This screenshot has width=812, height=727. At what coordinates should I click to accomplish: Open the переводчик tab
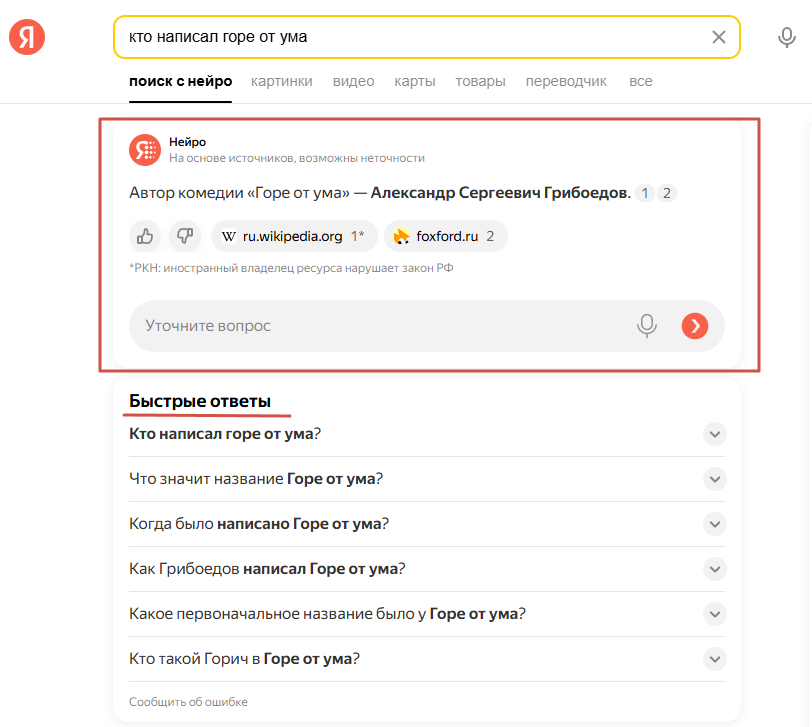pyautogui.click(x=566, y=81)
